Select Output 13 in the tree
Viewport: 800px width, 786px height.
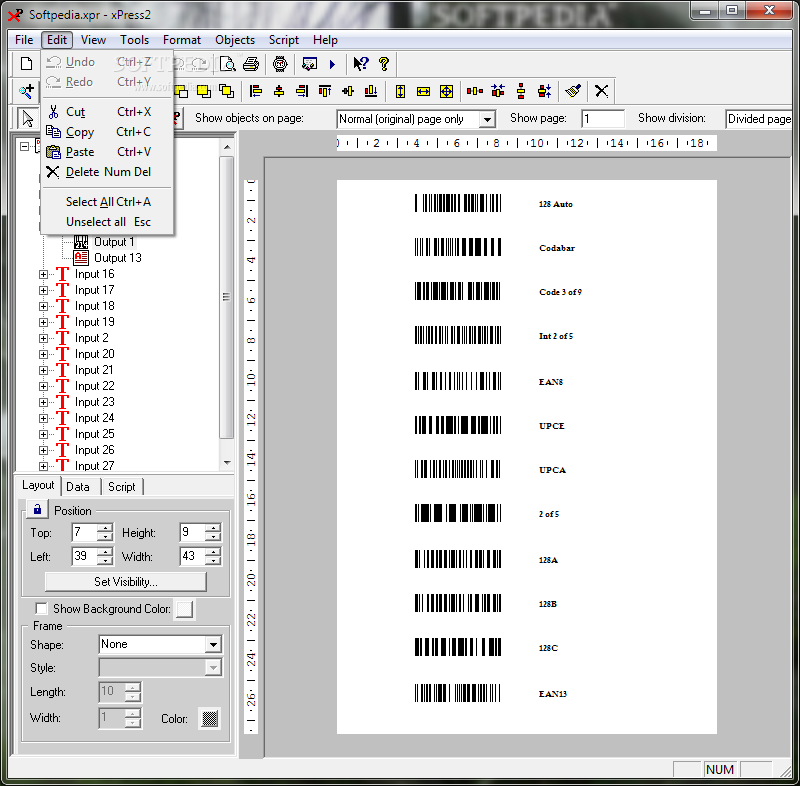117,258
